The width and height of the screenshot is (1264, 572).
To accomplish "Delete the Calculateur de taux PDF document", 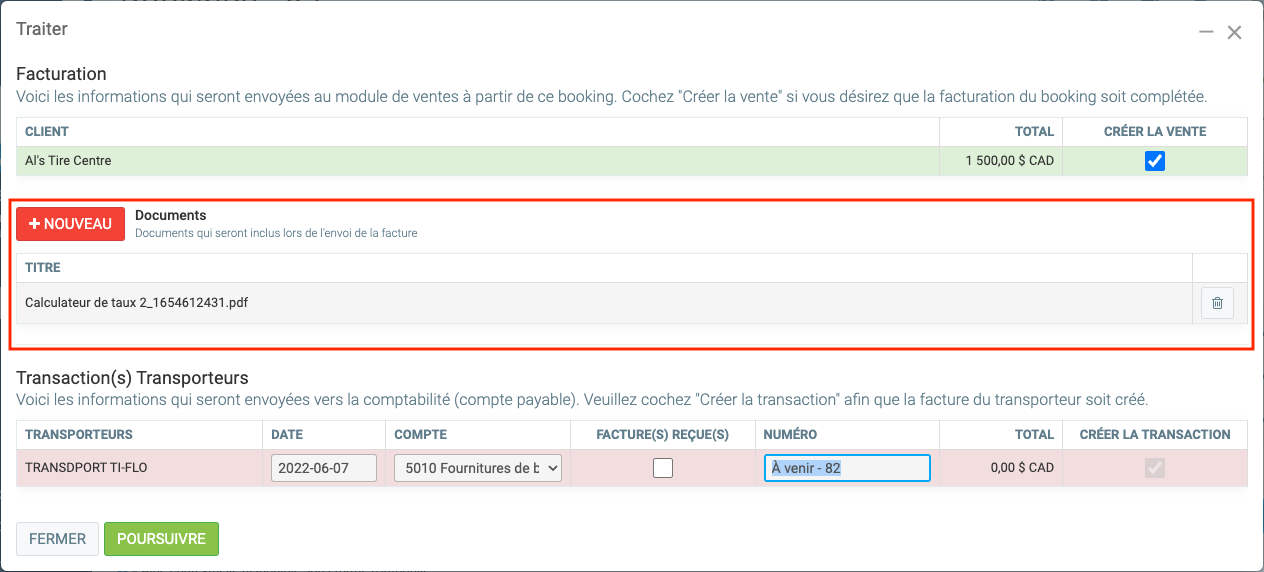I will 1217,303.
